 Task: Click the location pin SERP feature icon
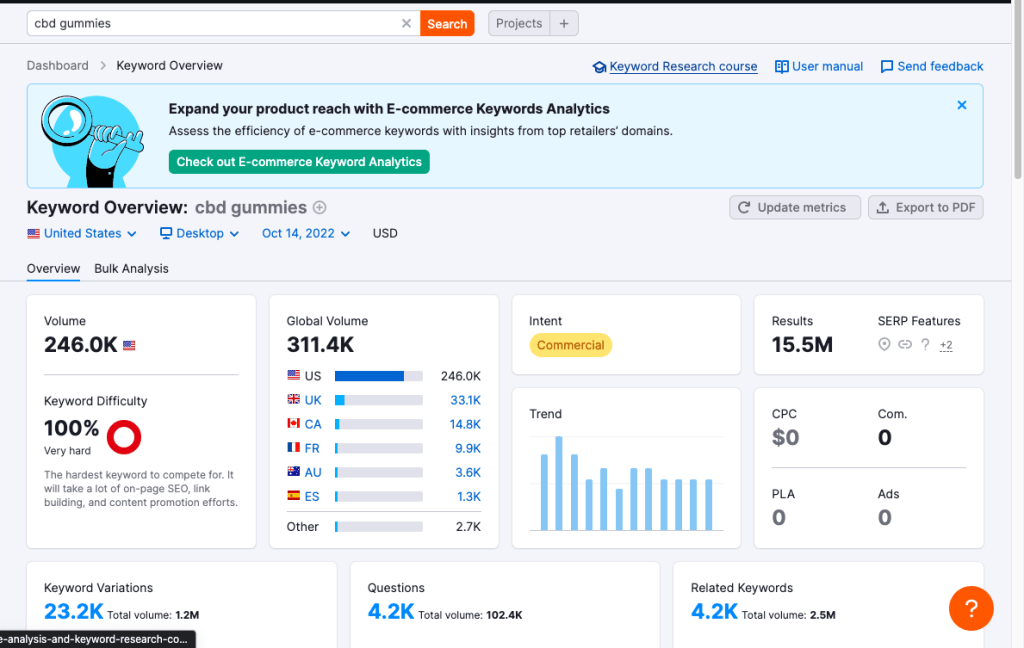click(884, 345)
